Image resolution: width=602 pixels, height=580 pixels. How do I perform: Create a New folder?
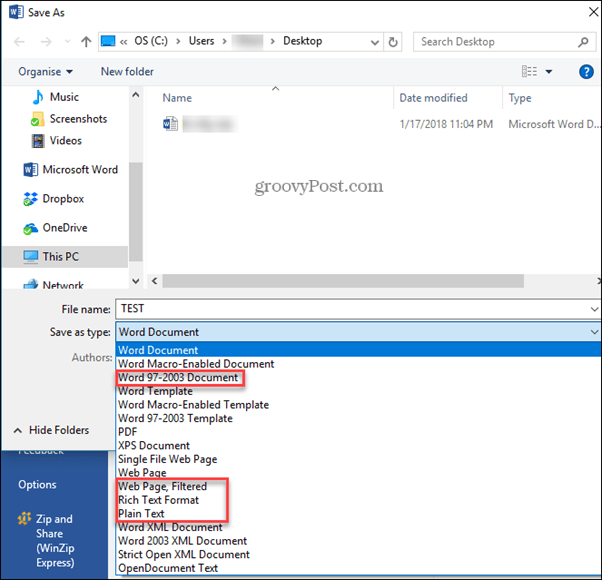127,71
